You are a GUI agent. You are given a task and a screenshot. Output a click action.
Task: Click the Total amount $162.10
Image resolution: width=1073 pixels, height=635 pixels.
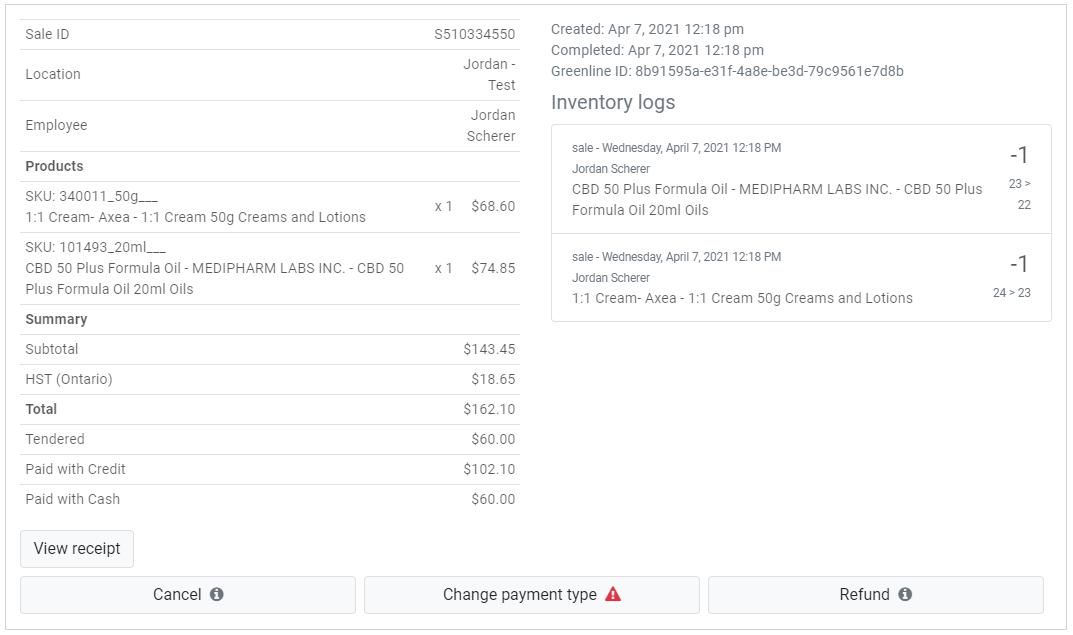pyautogui.click(x=489, y=409)
